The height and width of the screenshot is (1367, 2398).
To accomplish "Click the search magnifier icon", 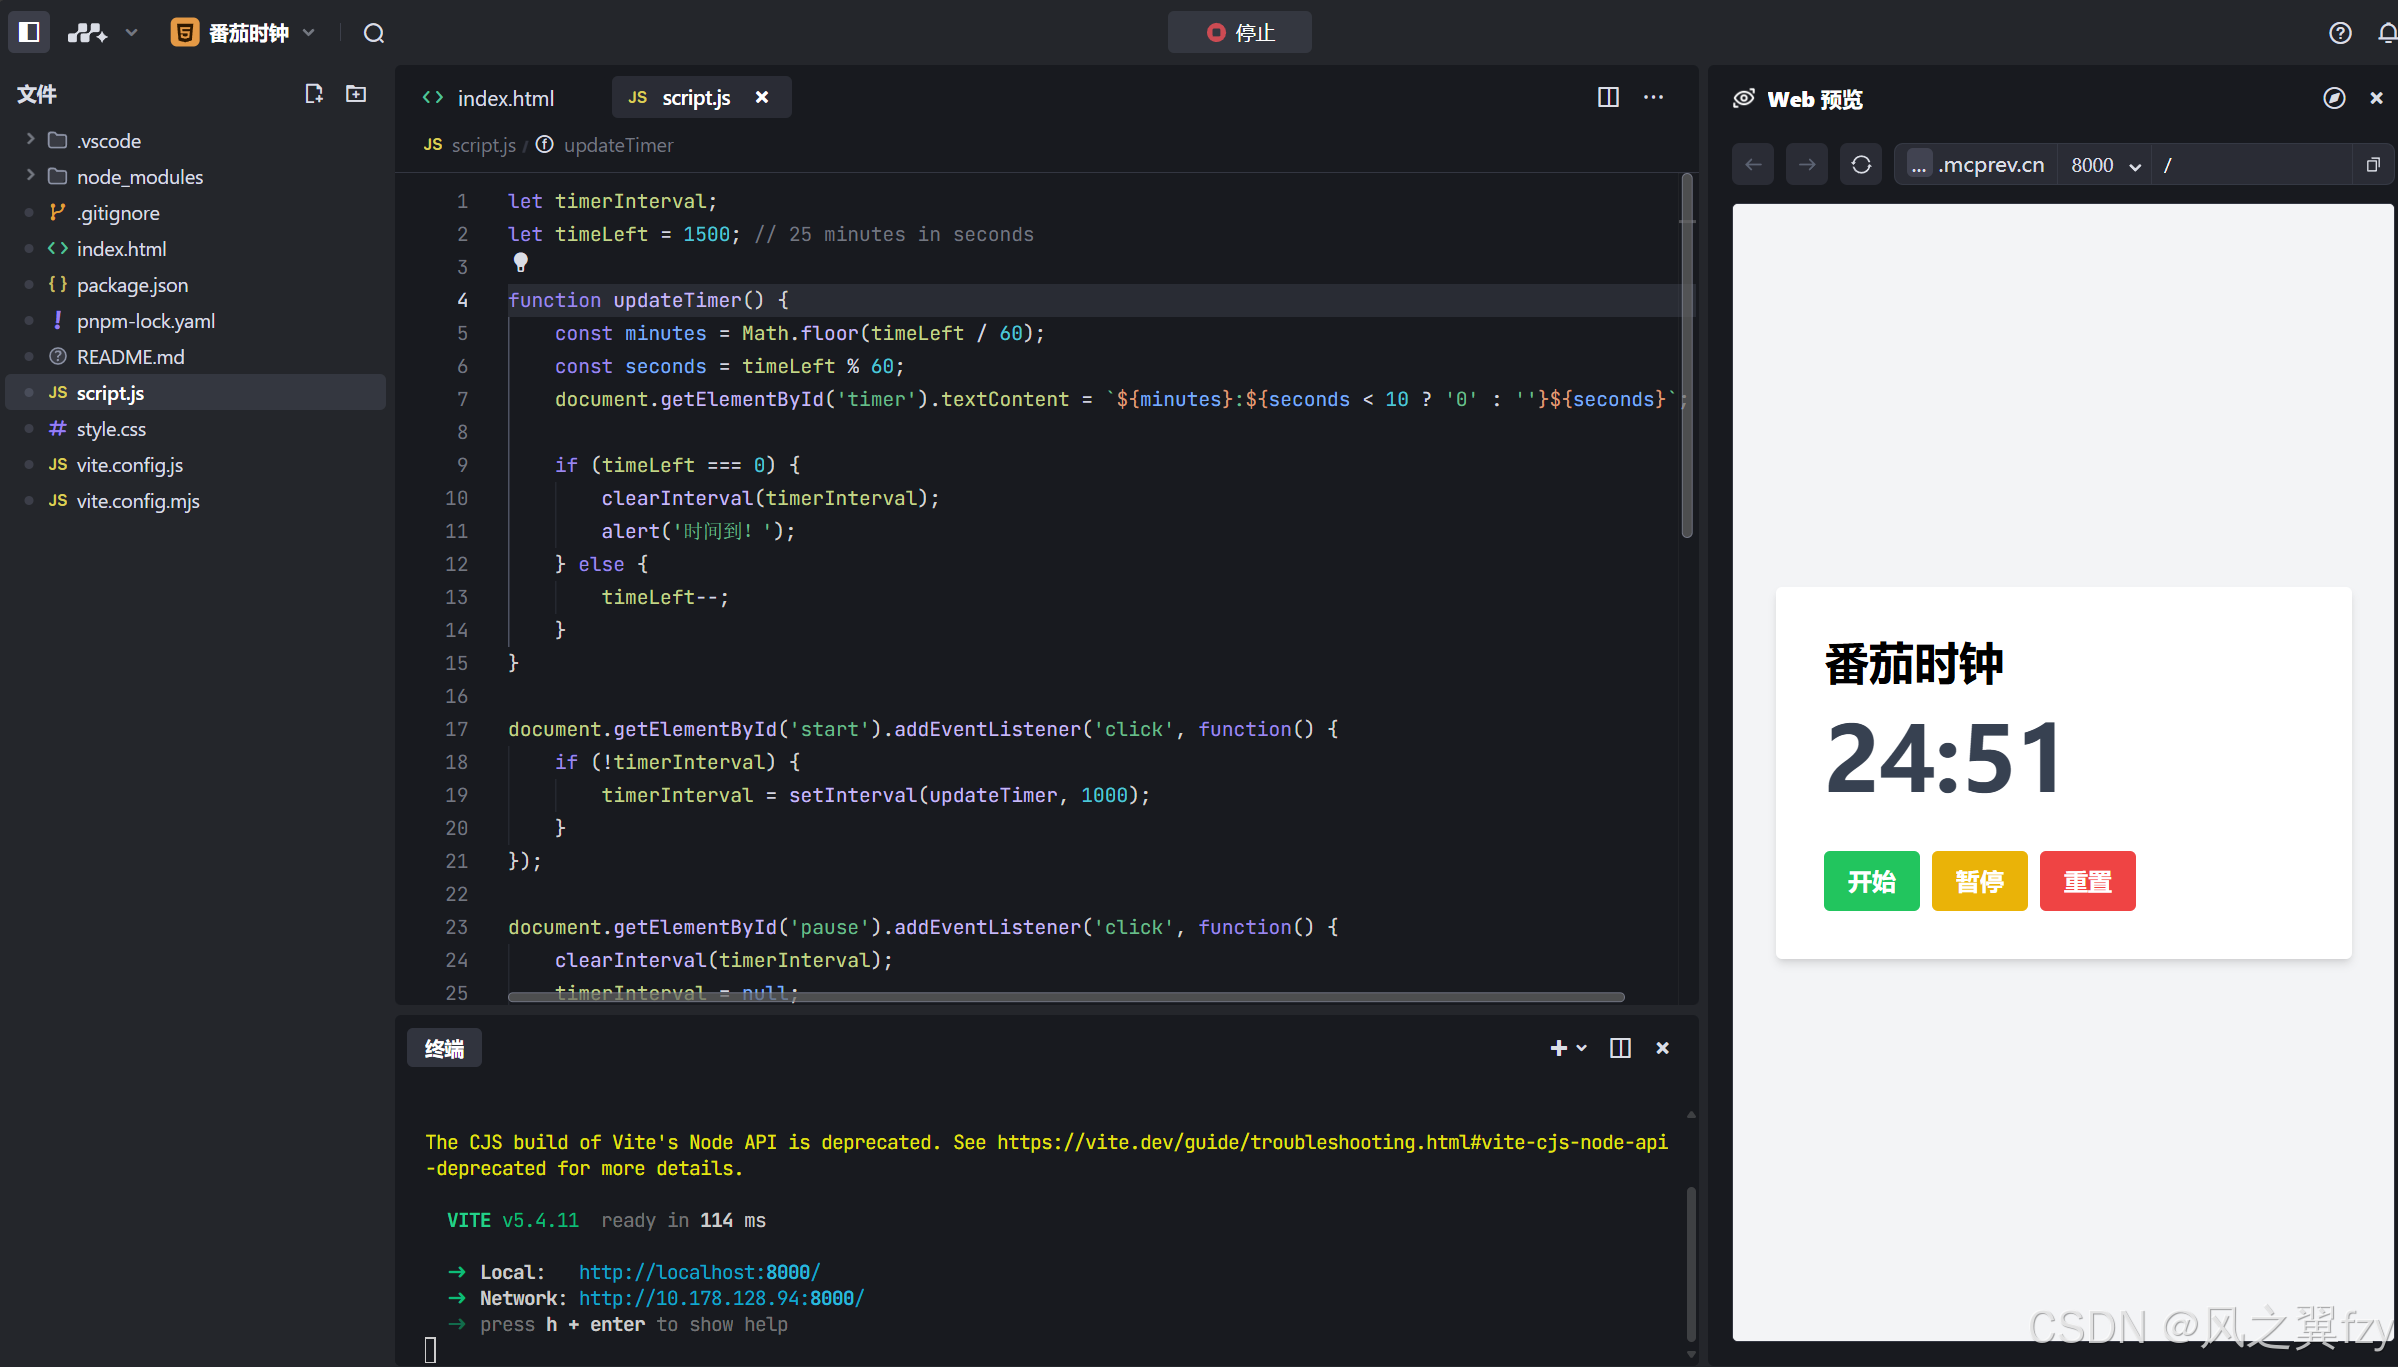I will tap(374, 33).
